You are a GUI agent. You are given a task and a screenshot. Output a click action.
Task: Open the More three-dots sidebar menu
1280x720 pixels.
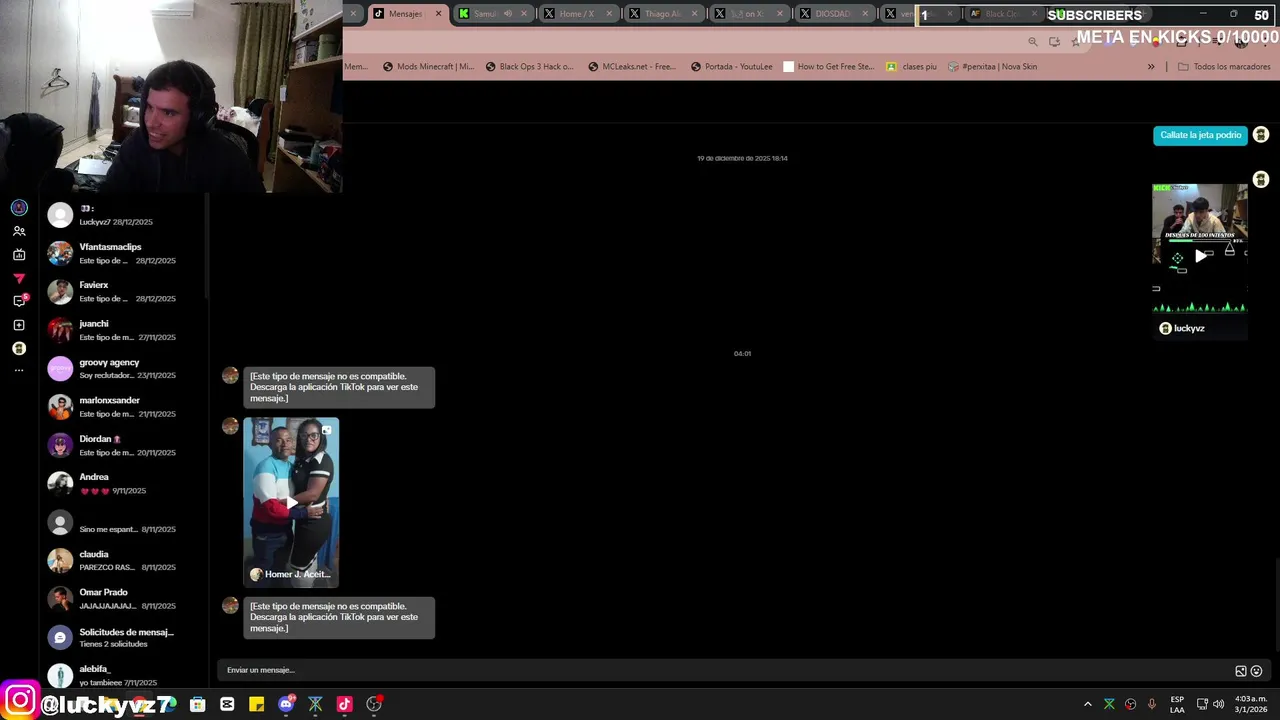[x=19, y=371]
